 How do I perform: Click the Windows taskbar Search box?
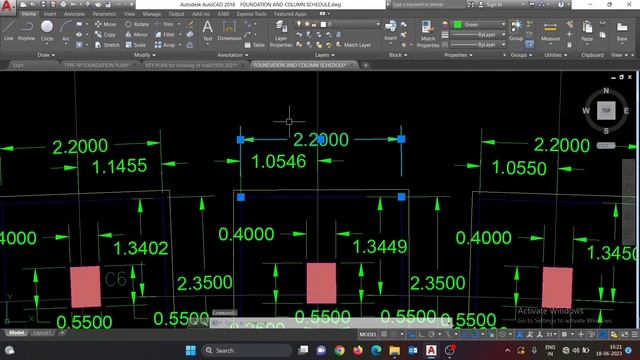[x=247, y=350]
